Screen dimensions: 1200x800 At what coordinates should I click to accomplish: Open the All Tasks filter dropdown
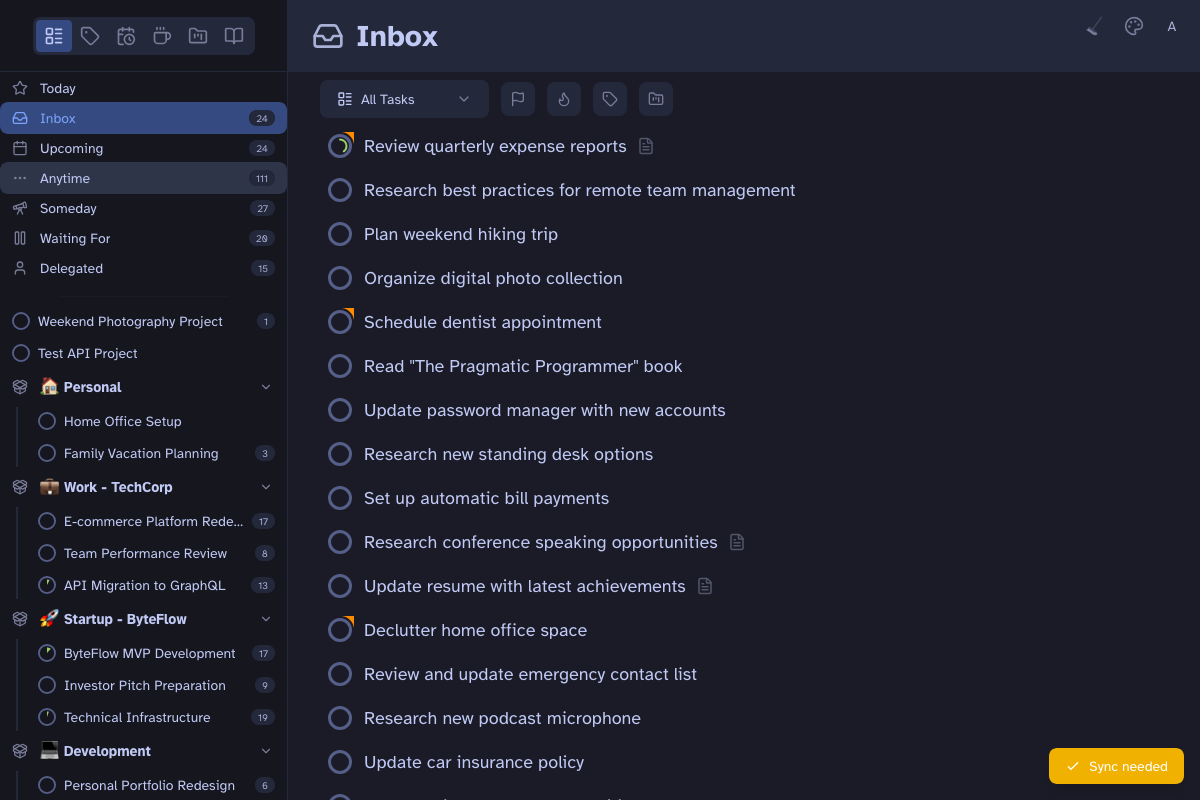[x=404, y=99]
